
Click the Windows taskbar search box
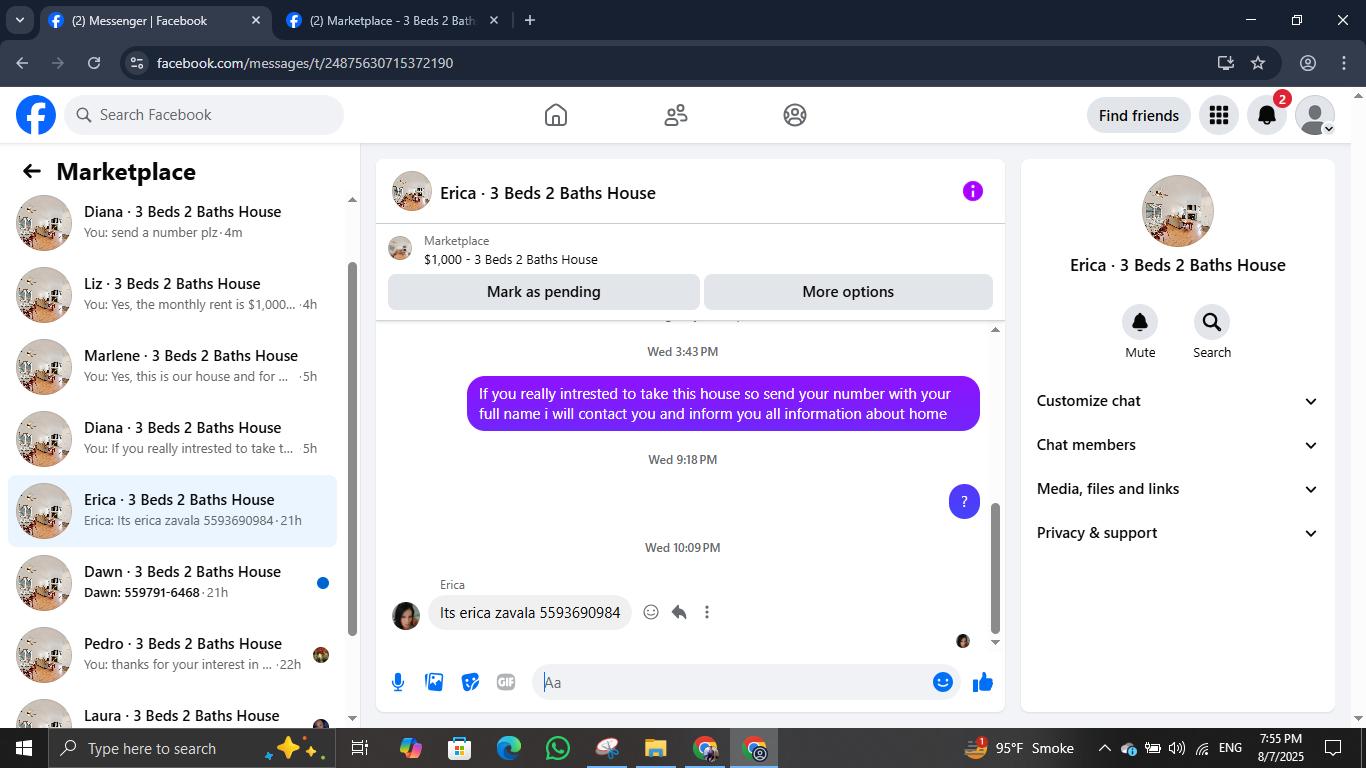pos(190,748)
